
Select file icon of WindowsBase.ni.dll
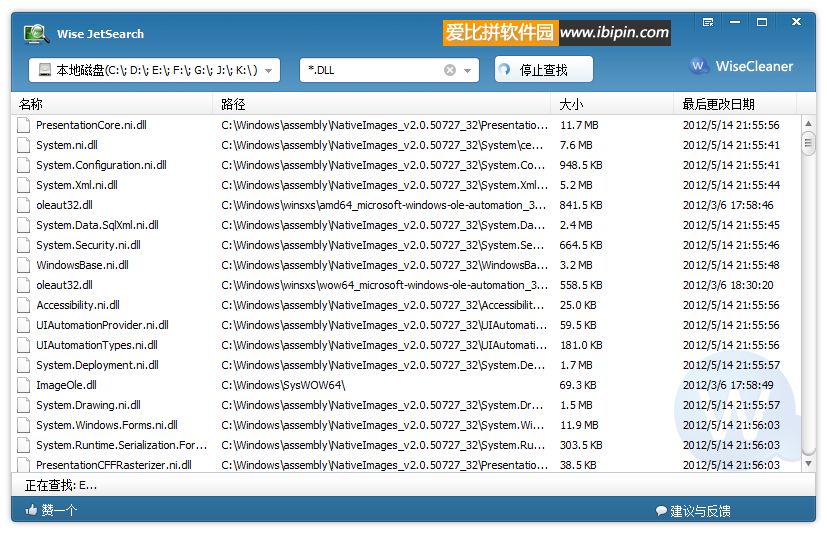coord(23,265)
